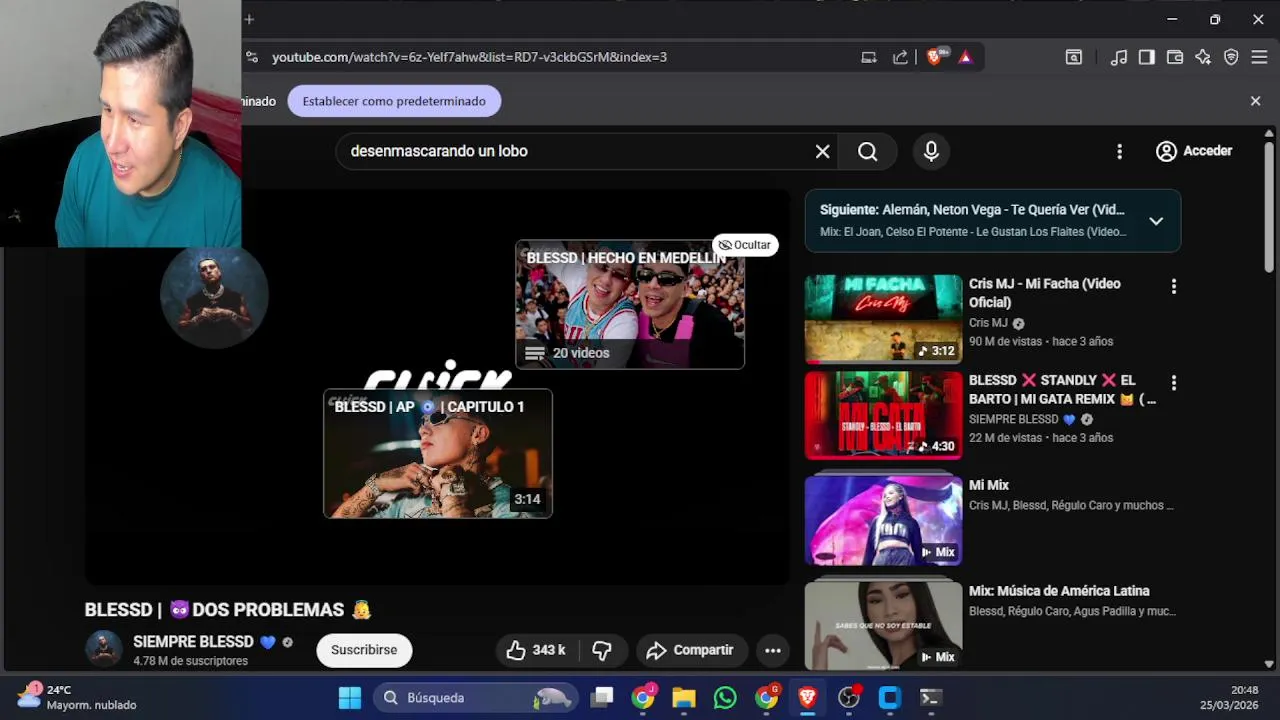Open options menu for MI GATA REMIX
1280x720 pixels.
pos(1173,382)
